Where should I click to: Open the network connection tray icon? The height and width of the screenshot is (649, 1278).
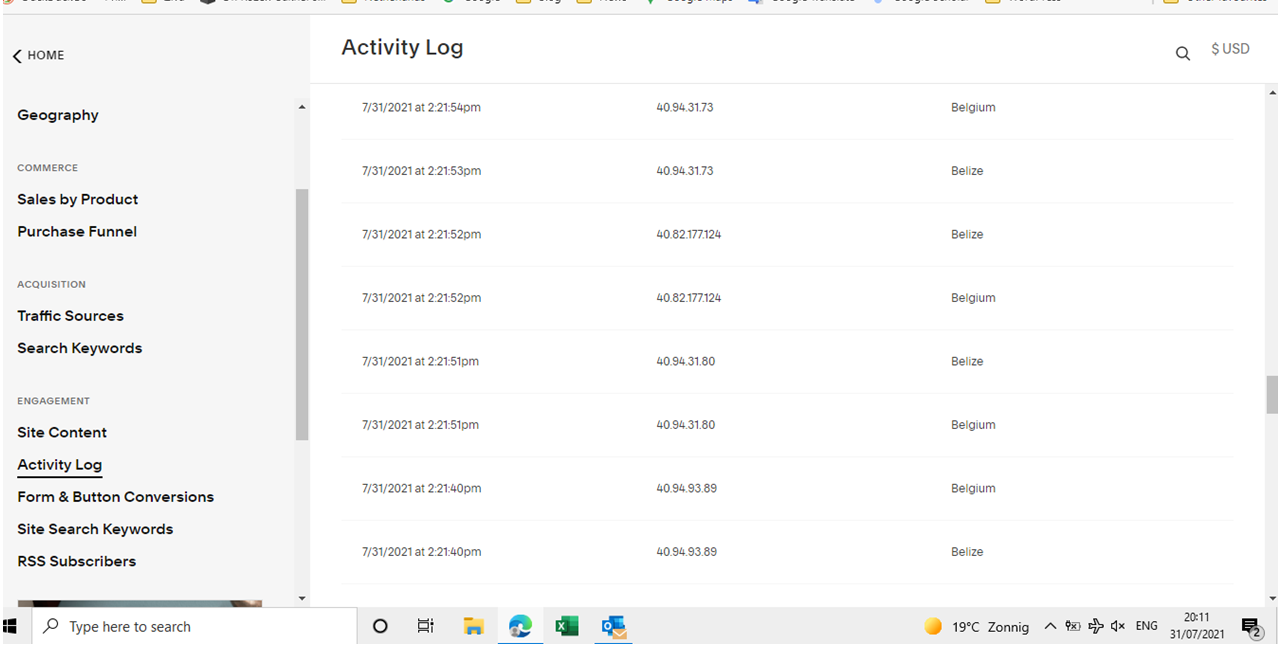[1096, 626]
